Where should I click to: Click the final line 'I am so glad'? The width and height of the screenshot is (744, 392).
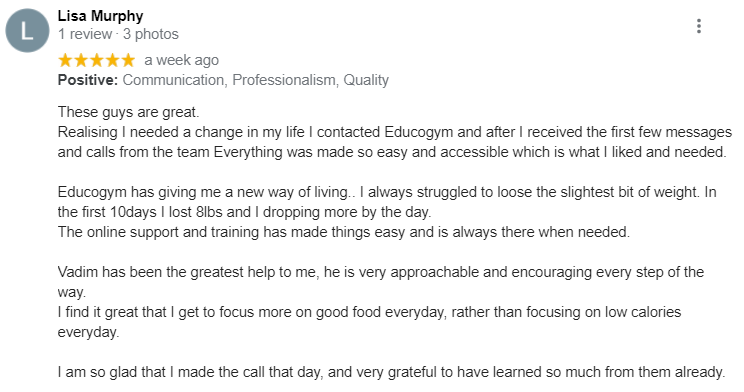pyautogui.click(x=391, y=372)
